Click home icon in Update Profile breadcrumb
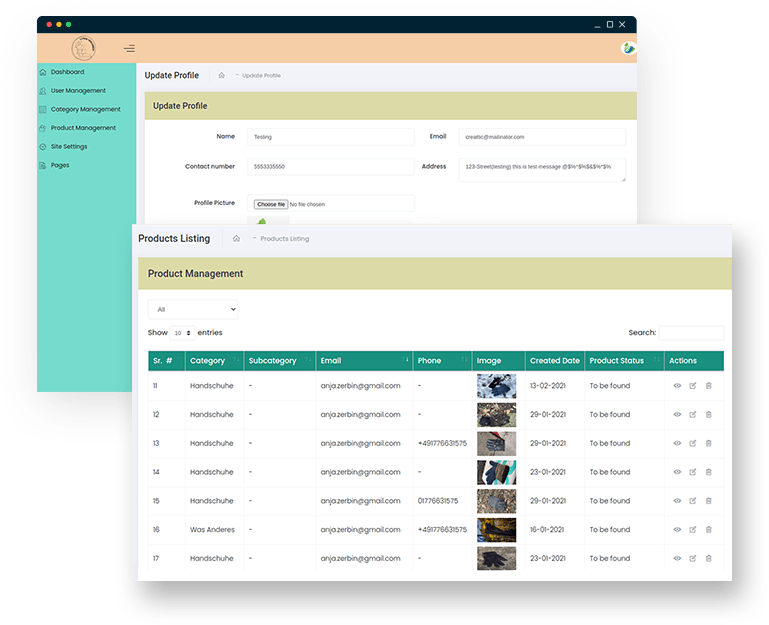Screen dimensions: 769x625 (x=221, y=76)
